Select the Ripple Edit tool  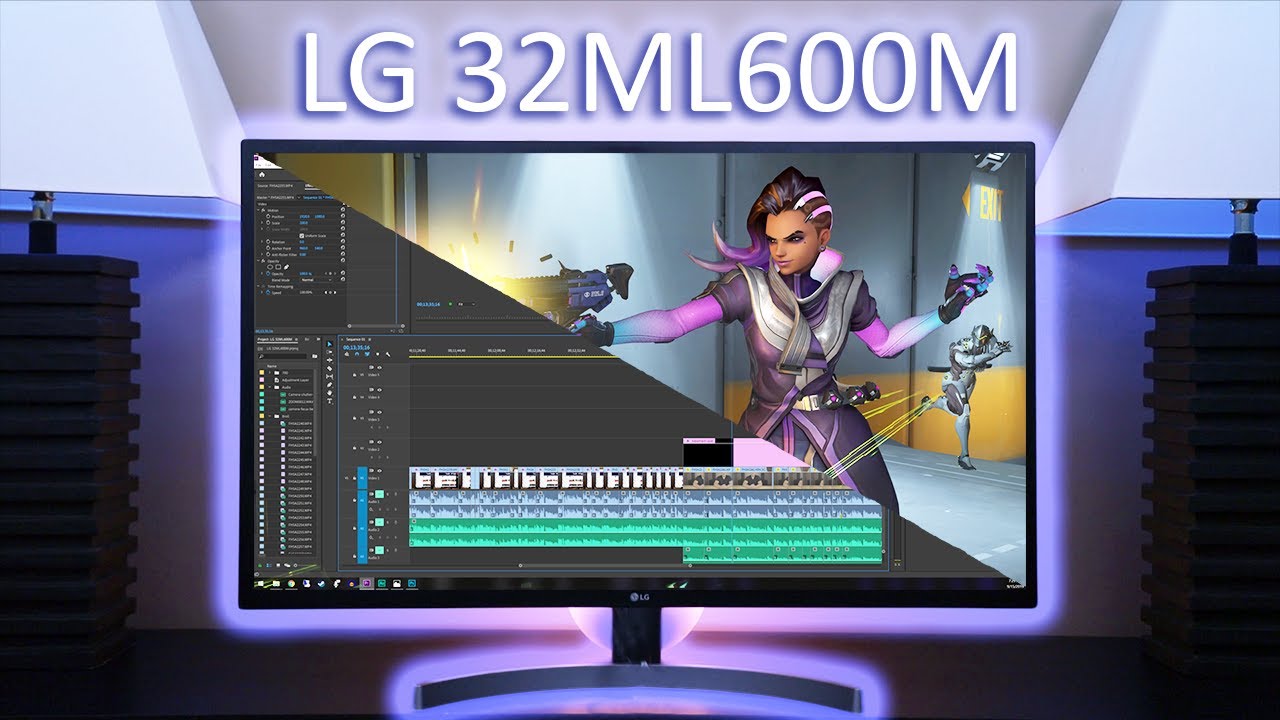pos(329,360)
